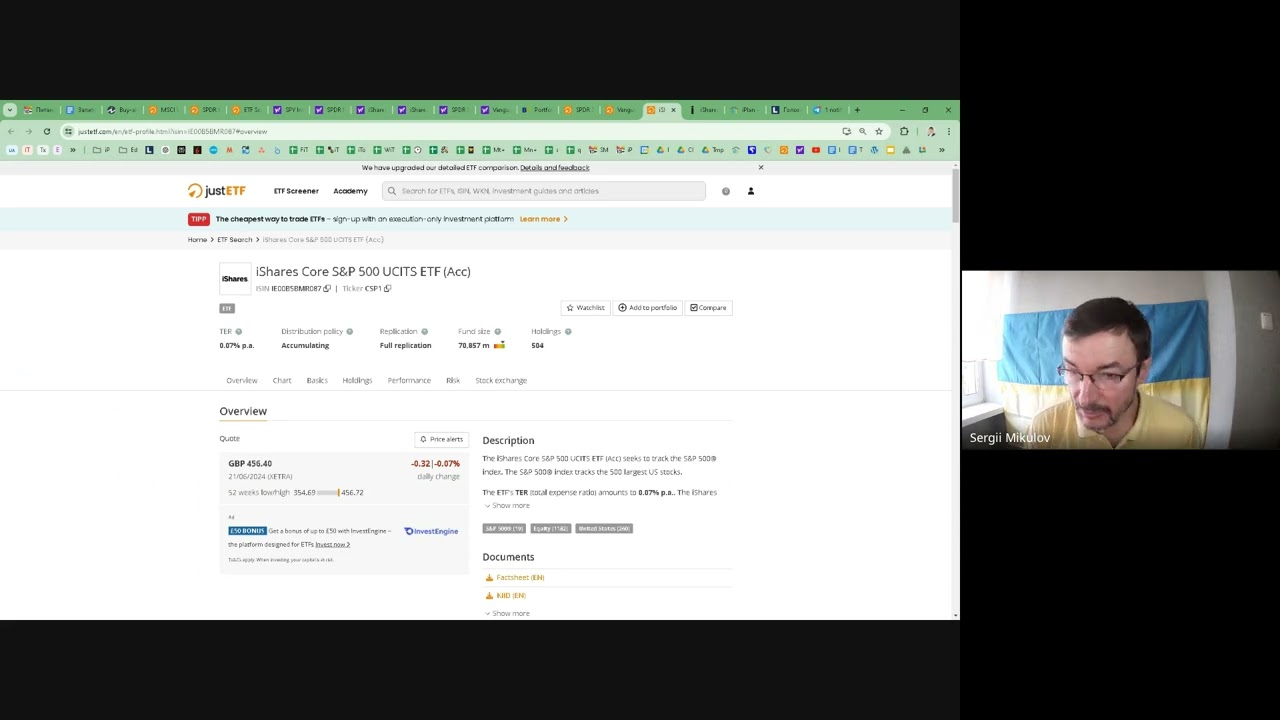Open the Academy menu

pyautogui.click(x=350, y=191)
